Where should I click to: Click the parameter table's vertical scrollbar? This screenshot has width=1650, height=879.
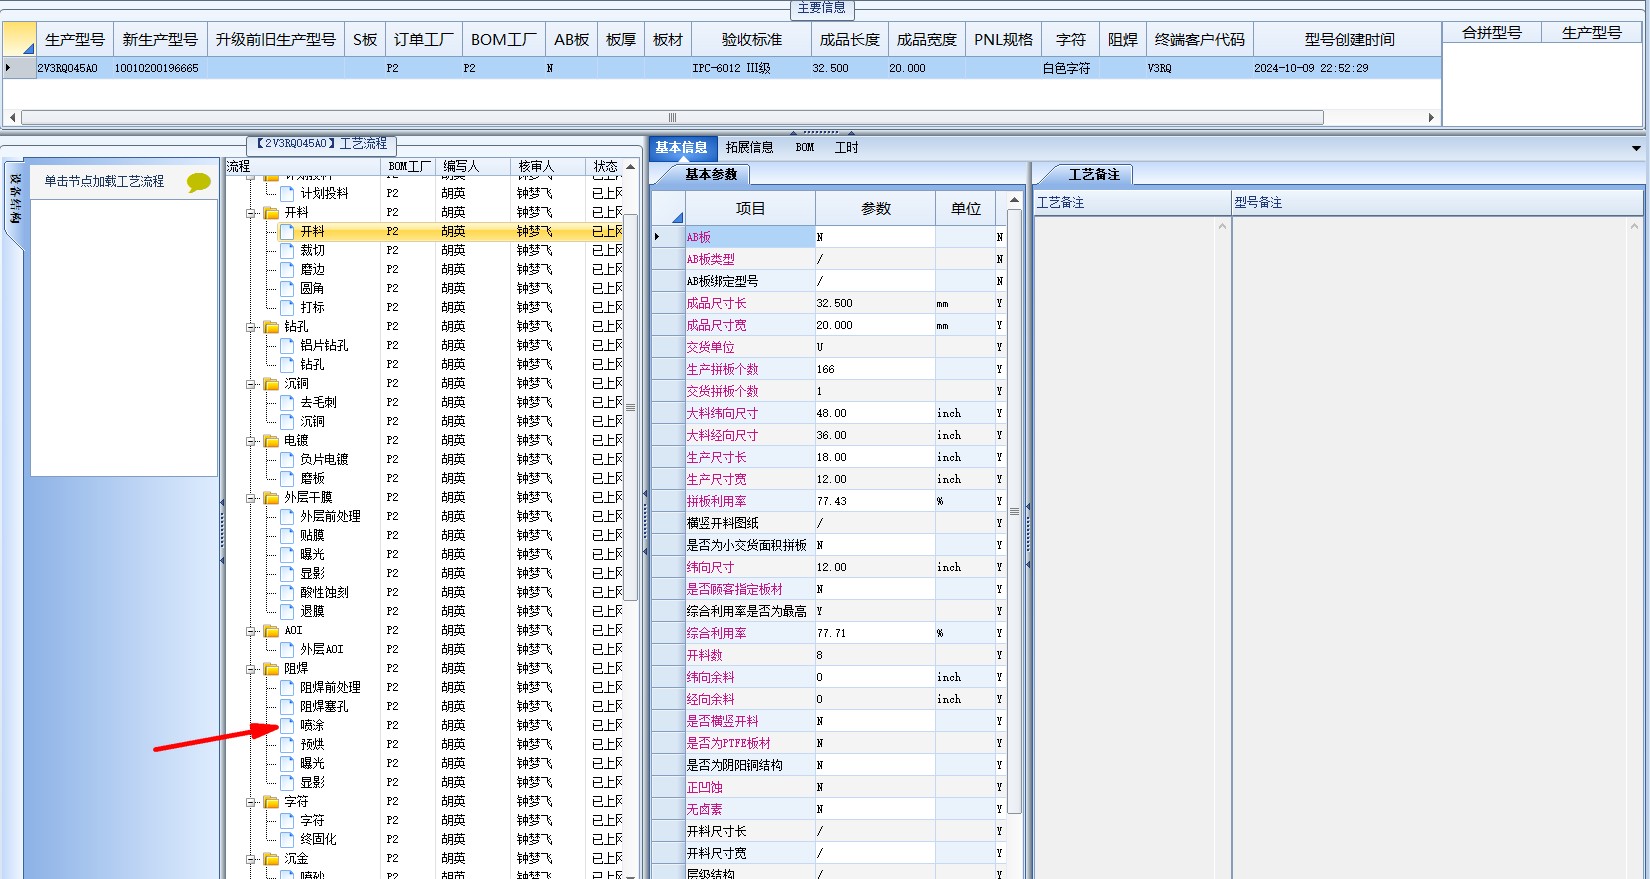(1014, 512)
